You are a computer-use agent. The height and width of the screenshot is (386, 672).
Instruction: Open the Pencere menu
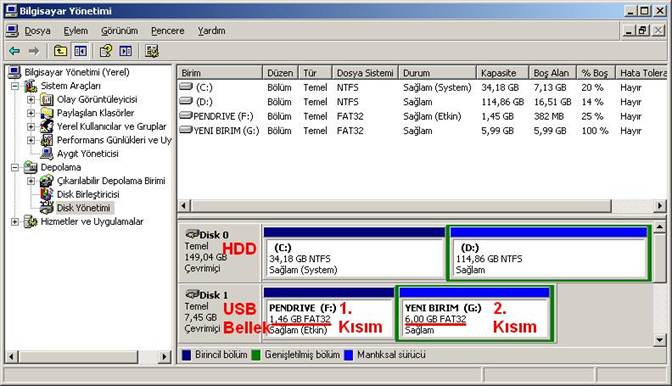tap(168, 31)
